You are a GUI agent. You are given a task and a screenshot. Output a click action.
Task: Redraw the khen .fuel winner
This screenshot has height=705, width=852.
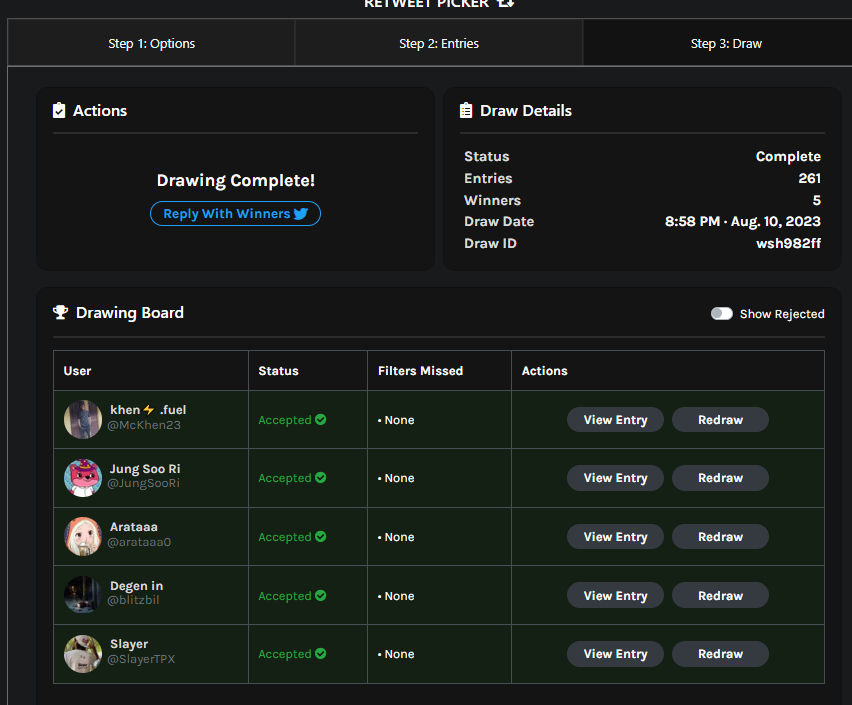coord(720,420)
